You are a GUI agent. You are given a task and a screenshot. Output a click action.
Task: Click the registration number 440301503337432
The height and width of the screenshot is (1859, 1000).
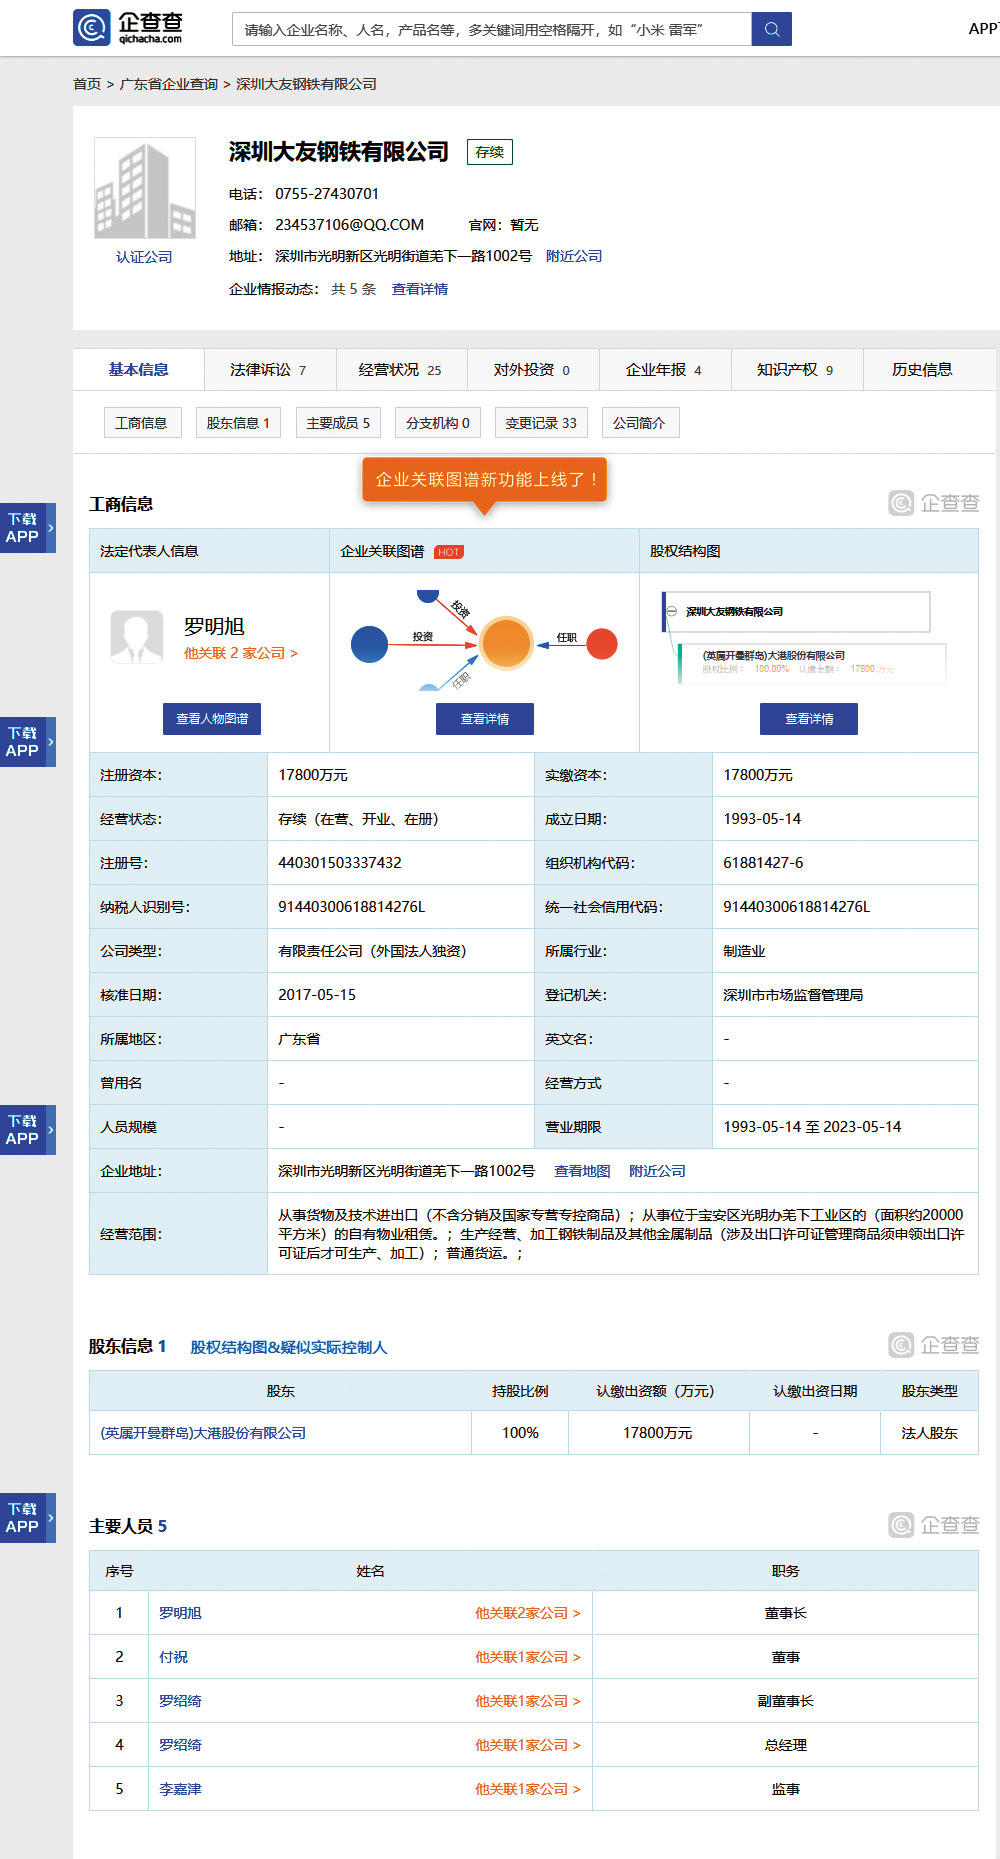tap(340, 863)
